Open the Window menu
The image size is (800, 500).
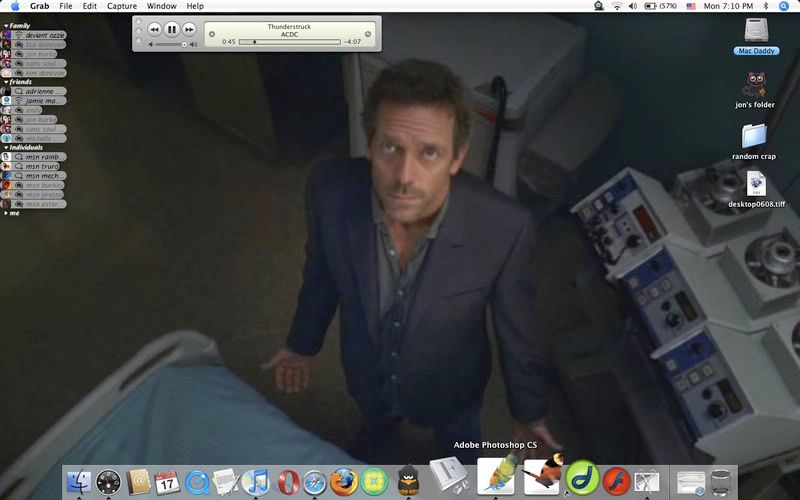161,6
